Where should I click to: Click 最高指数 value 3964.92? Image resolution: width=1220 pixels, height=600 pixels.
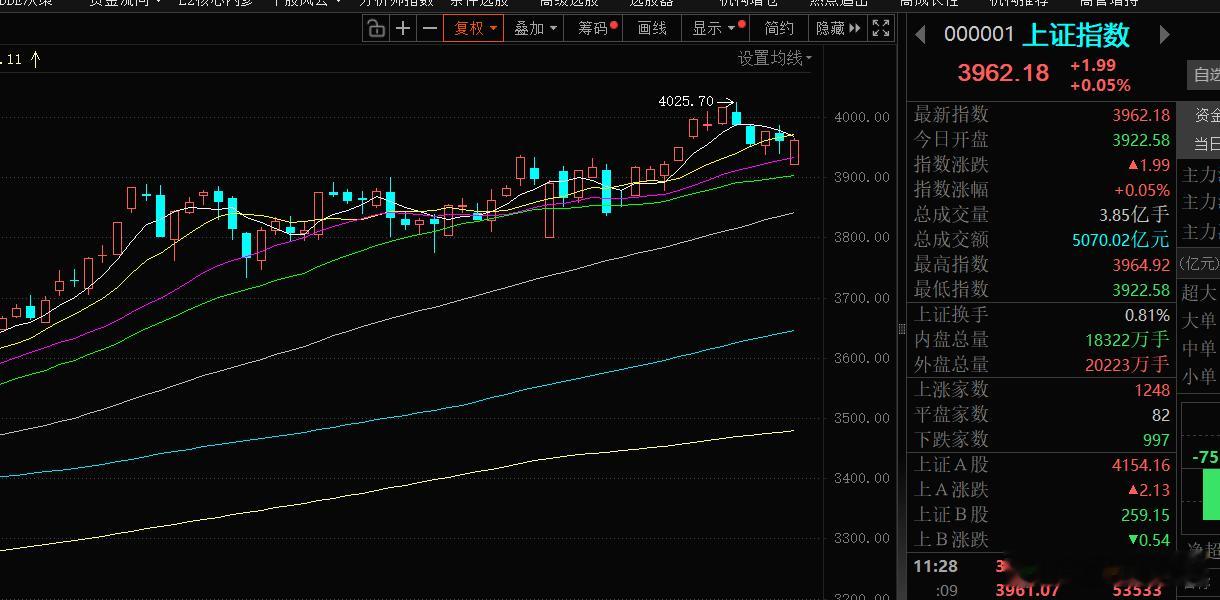(x=1141, y=265)
